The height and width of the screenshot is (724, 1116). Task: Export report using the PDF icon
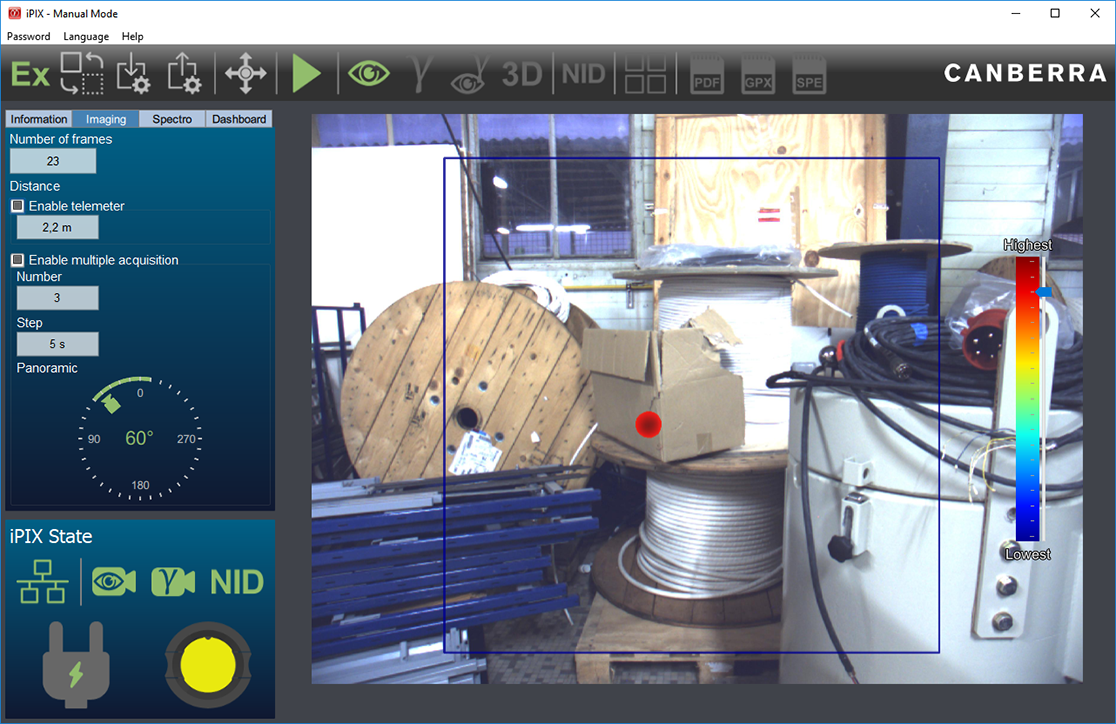[x=707, y=72]
